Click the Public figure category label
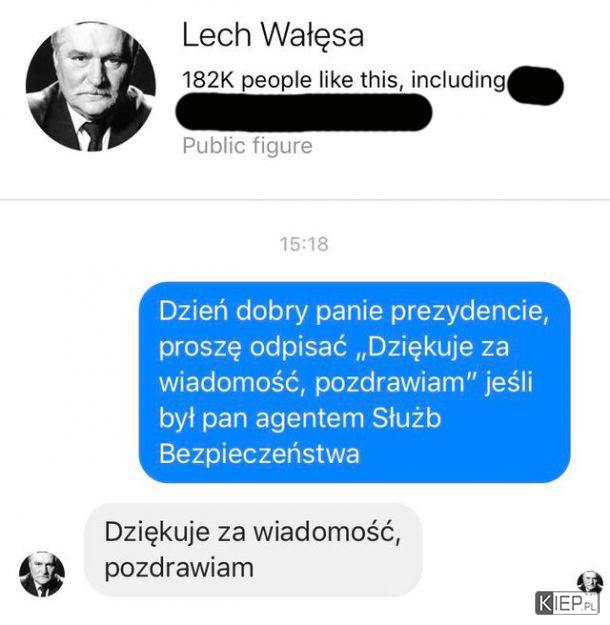Screen dimensions: 610x625 tap(247, 146)
